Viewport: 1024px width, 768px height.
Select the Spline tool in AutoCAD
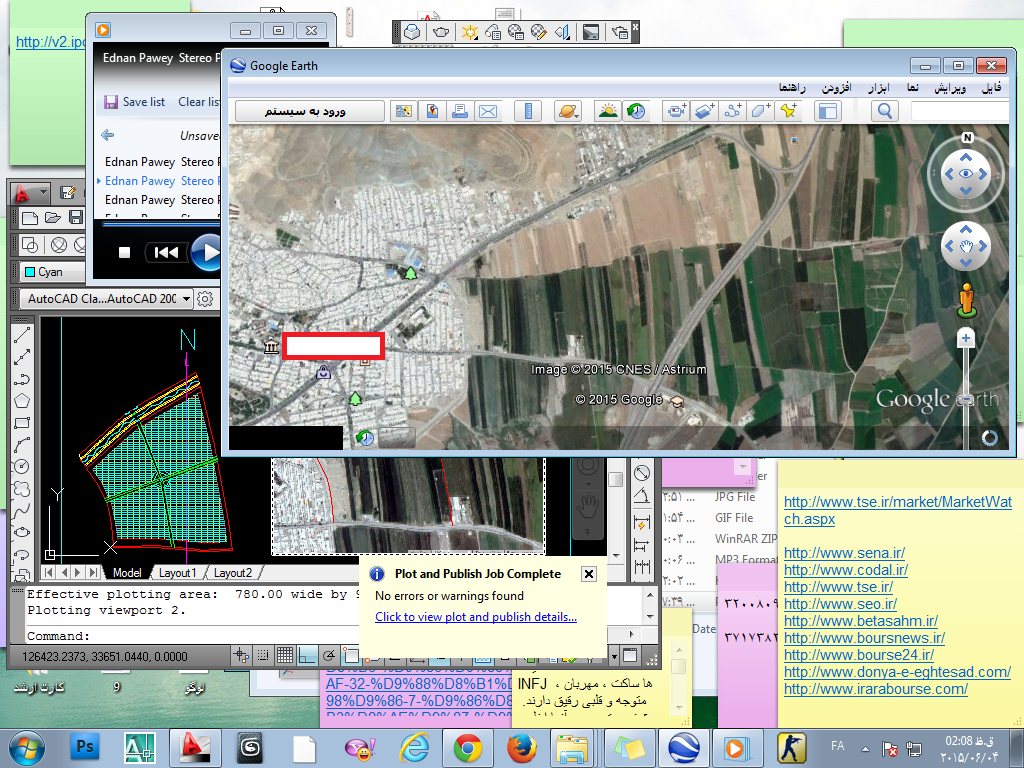(x=22, y=511)
